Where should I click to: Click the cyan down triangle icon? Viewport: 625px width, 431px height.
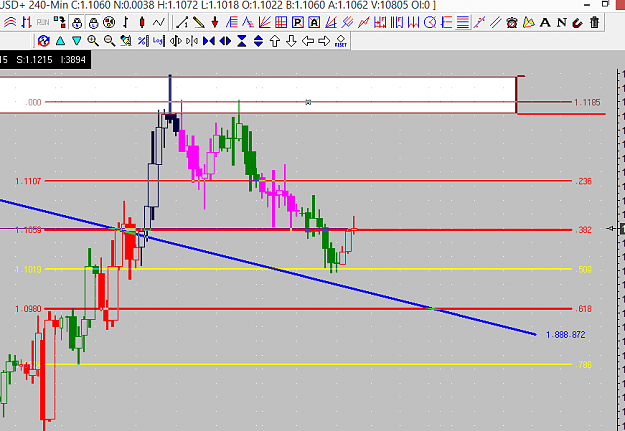click(x=77, y=41)
